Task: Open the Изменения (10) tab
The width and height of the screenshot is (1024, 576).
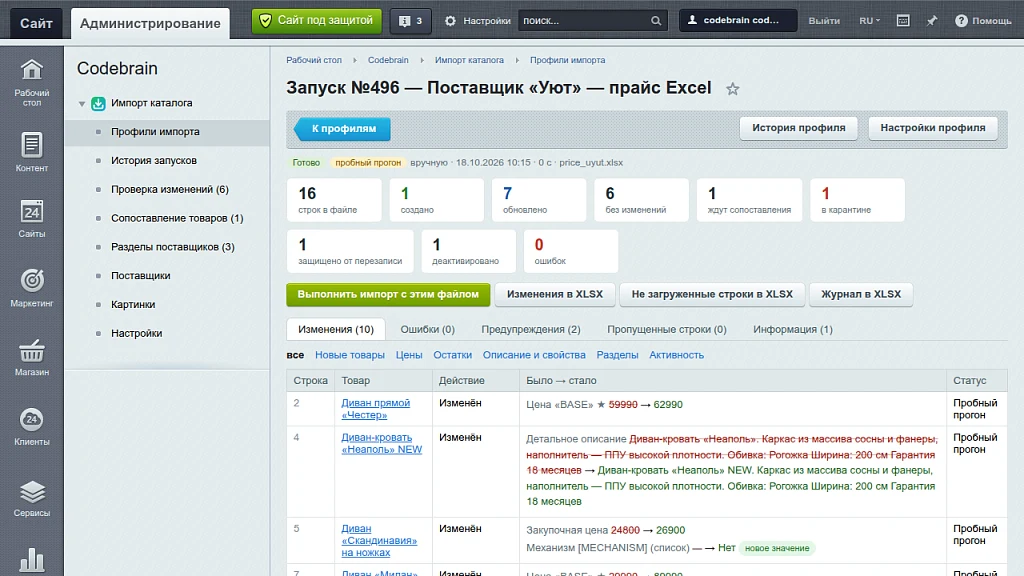Action: [x=336, y=329]
